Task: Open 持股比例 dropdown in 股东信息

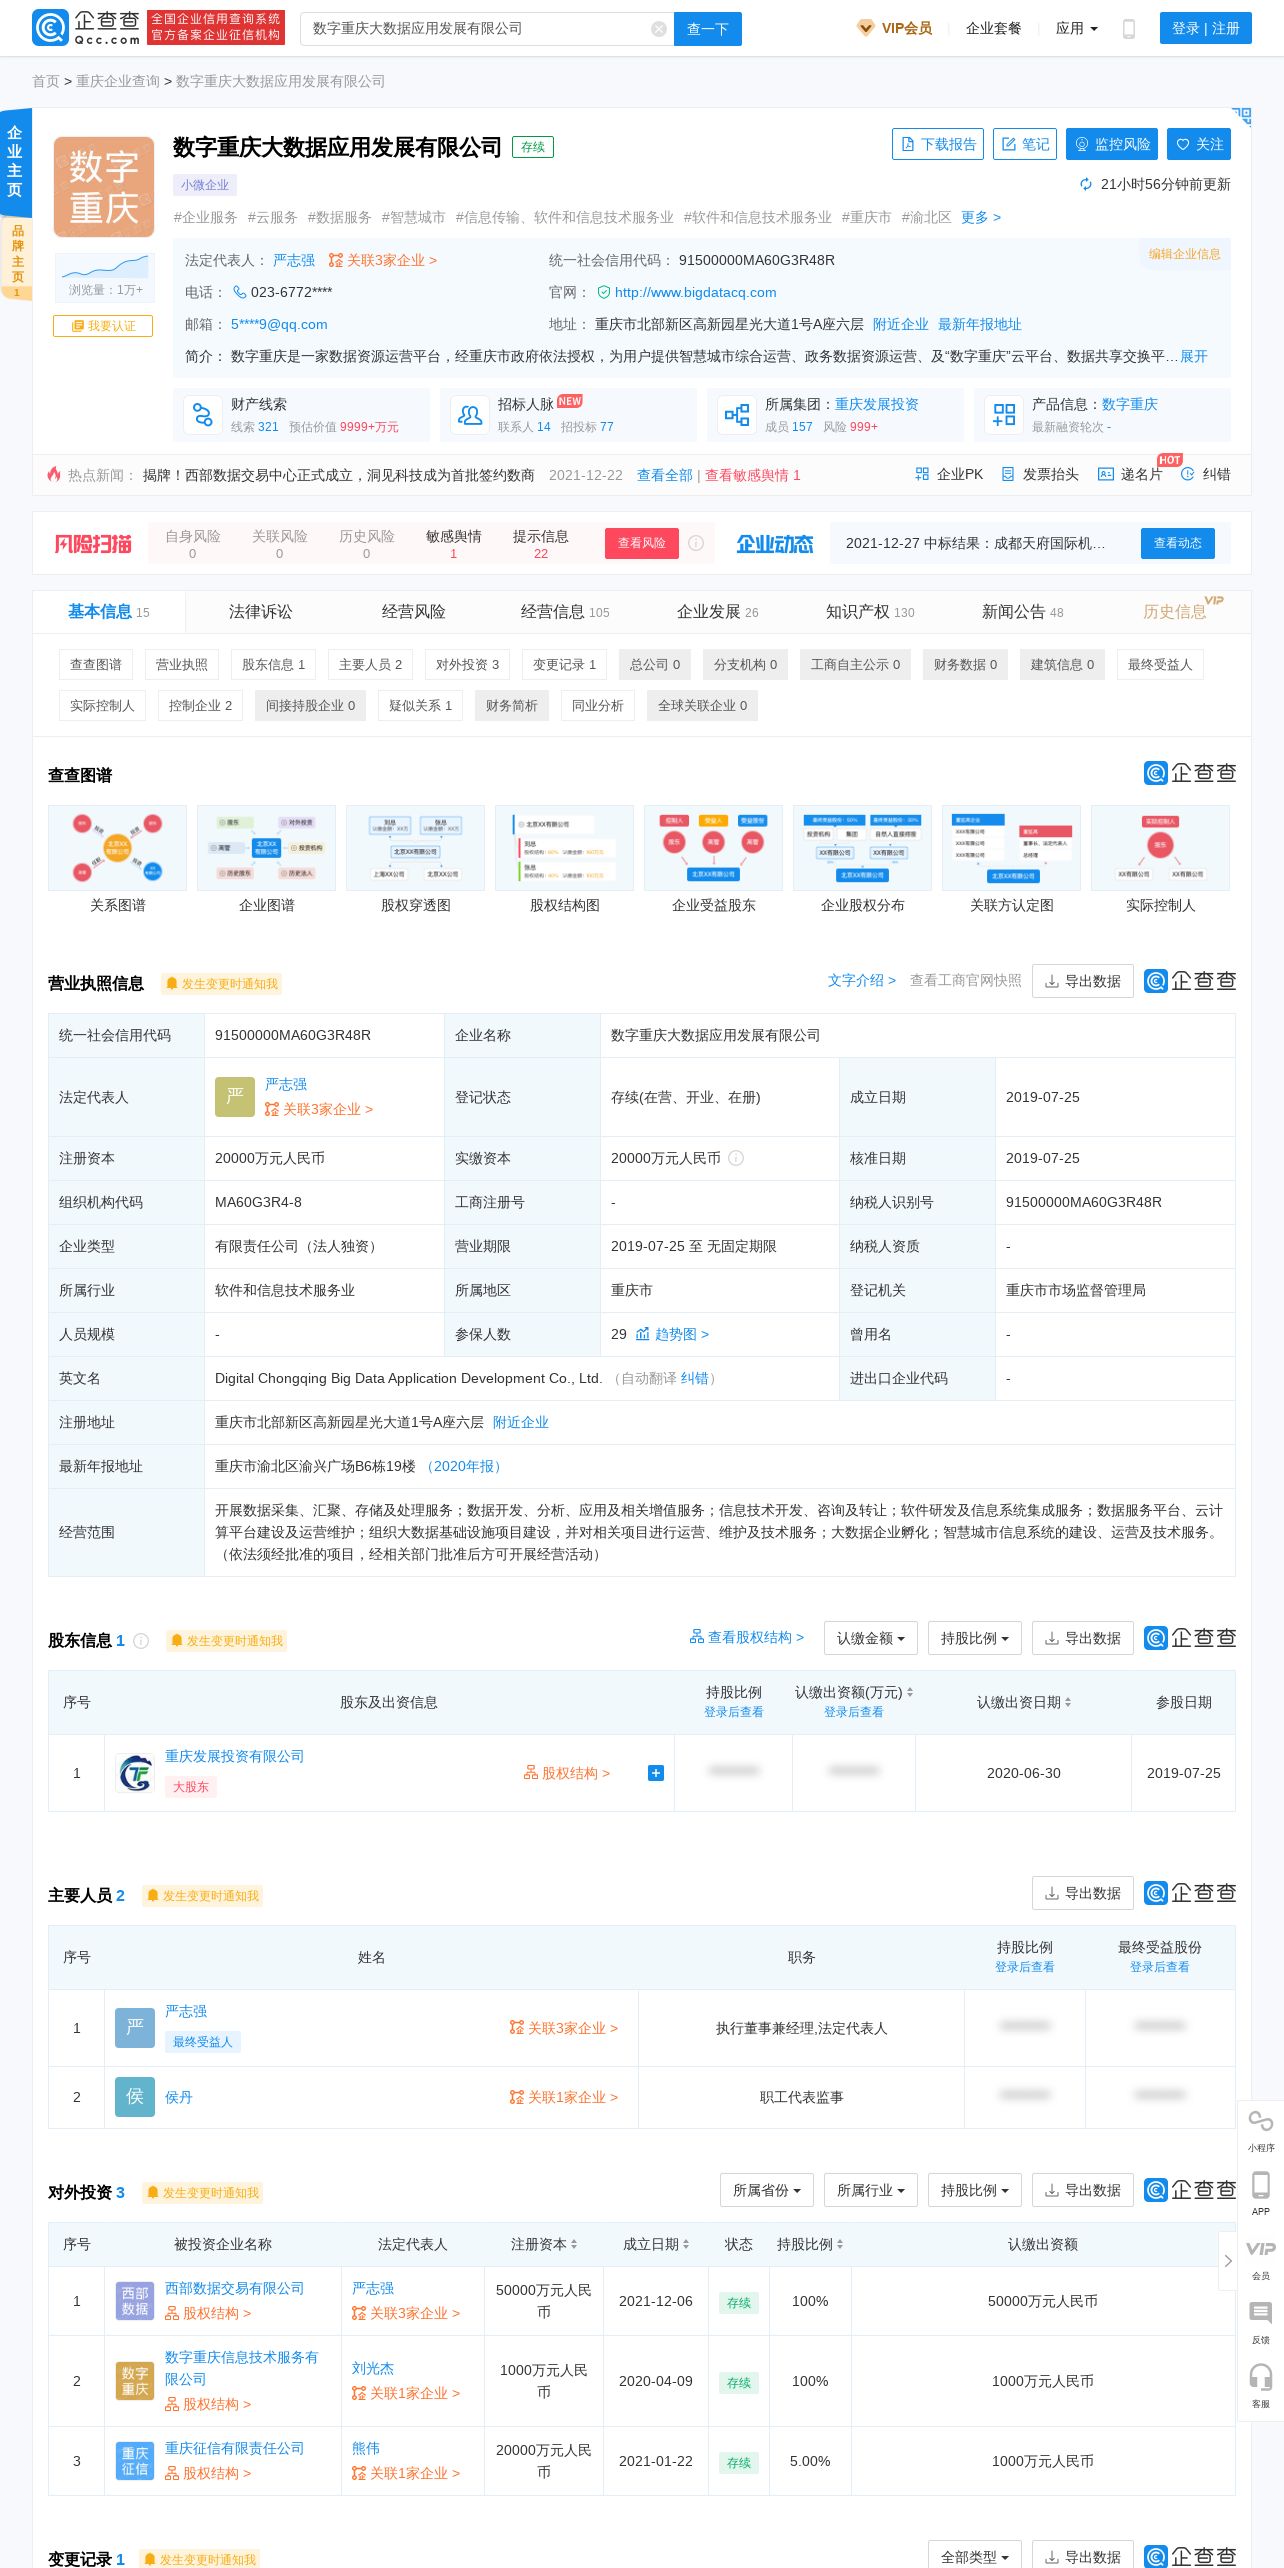Action: (975, 1638)
